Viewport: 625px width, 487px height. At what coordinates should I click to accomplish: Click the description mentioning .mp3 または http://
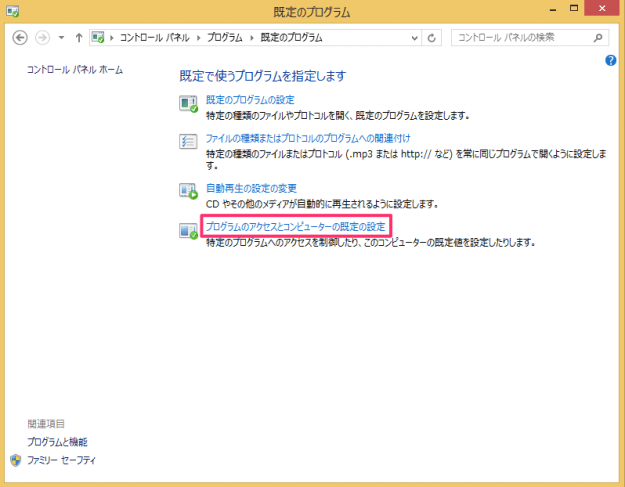pos(406,159)
